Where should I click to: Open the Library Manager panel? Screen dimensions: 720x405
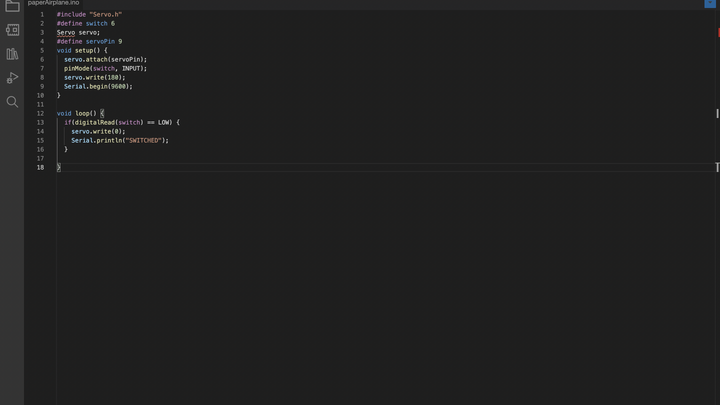[12, 54]
